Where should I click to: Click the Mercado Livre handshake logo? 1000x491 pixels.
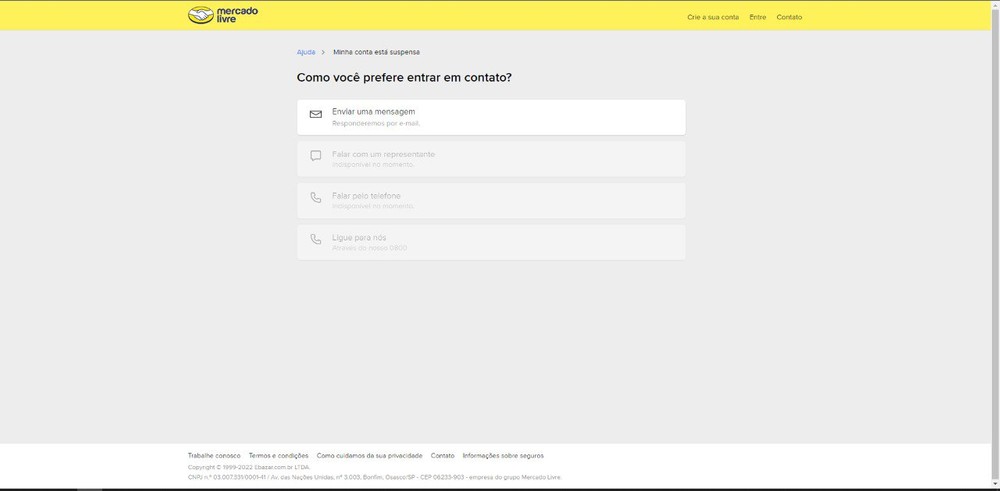click(201, 16)
